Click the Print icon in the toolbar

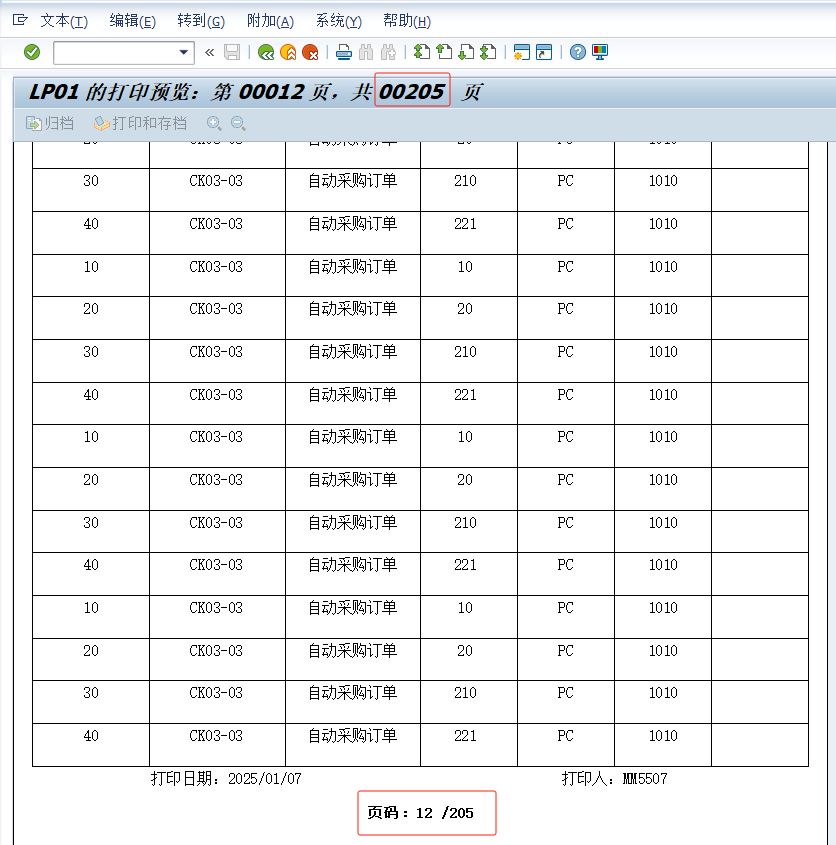coord(344,52)
